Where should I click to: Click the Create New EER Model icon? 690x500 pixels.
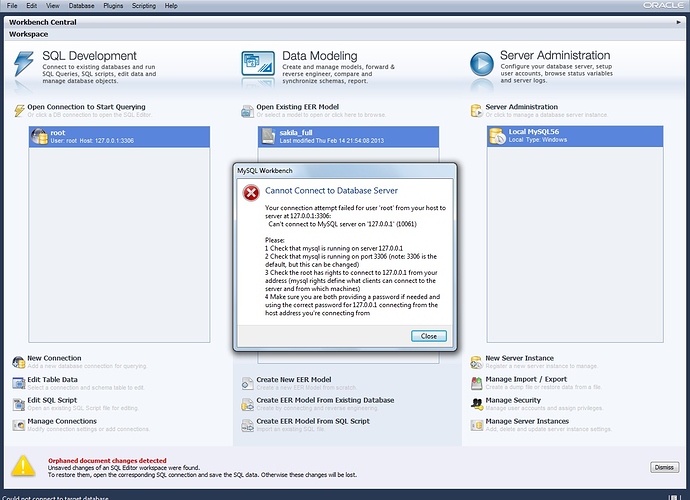pos(247,383)
